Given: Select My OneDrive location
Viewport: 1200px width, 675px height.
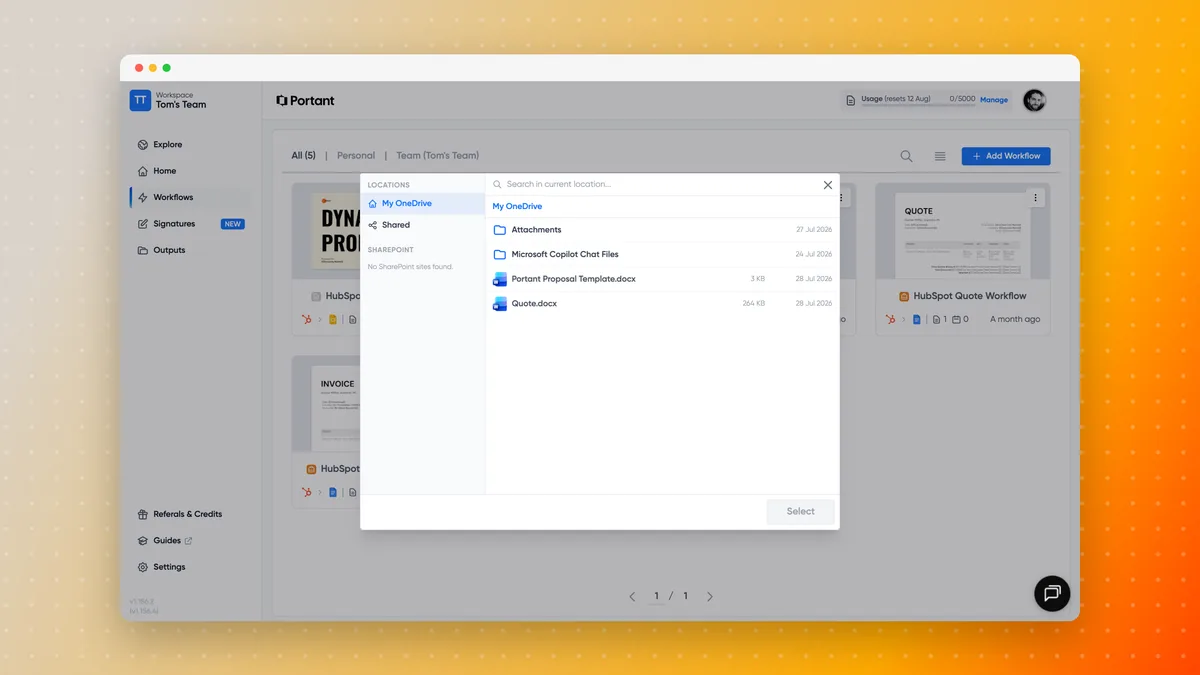Looking at the screenshot, I should click(x=423, y=204).
